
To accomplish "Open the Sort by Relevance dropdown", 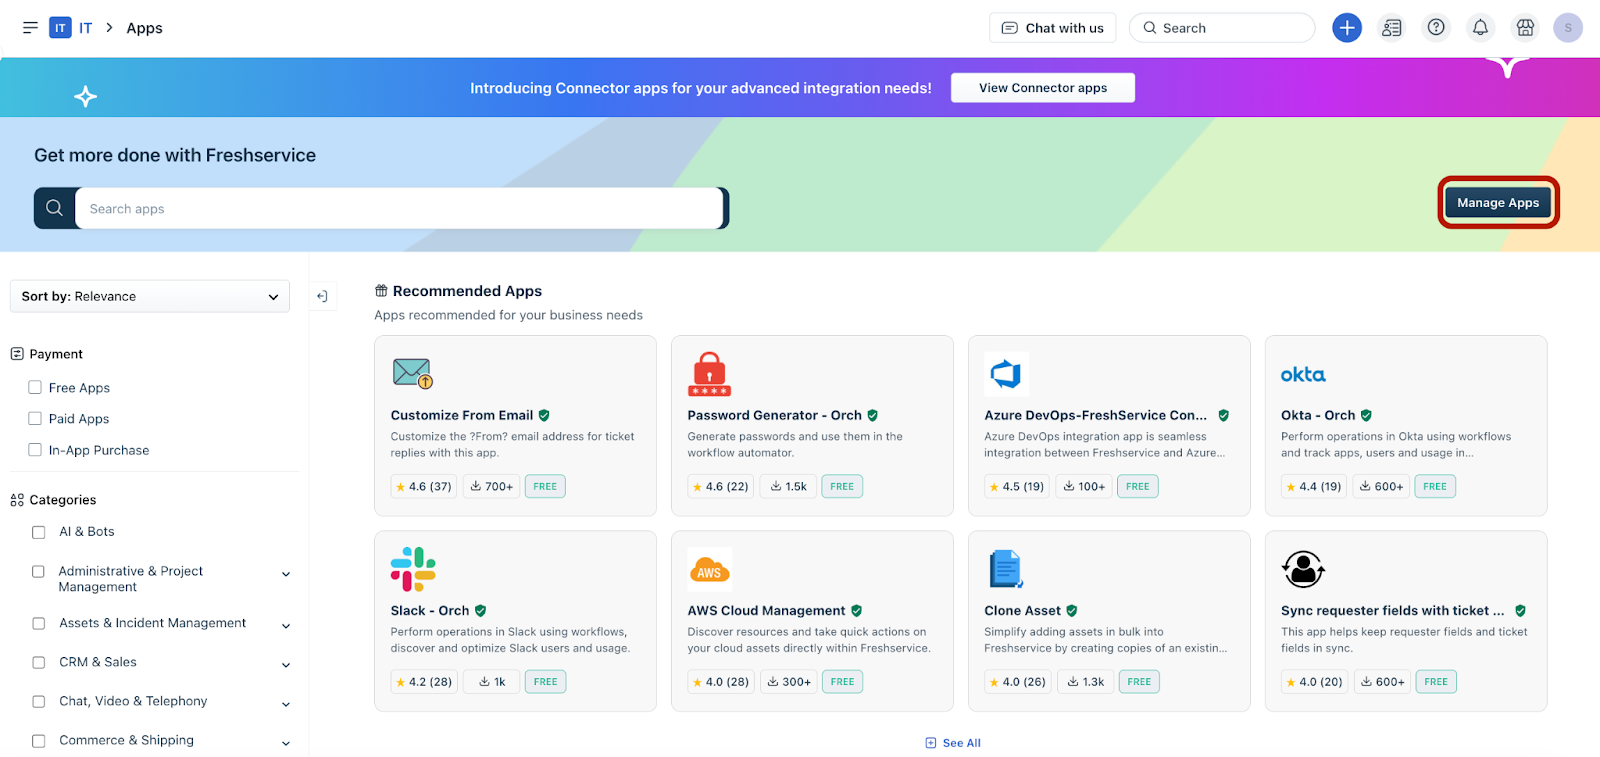I will pyautogui.click(x=150, y=296).
